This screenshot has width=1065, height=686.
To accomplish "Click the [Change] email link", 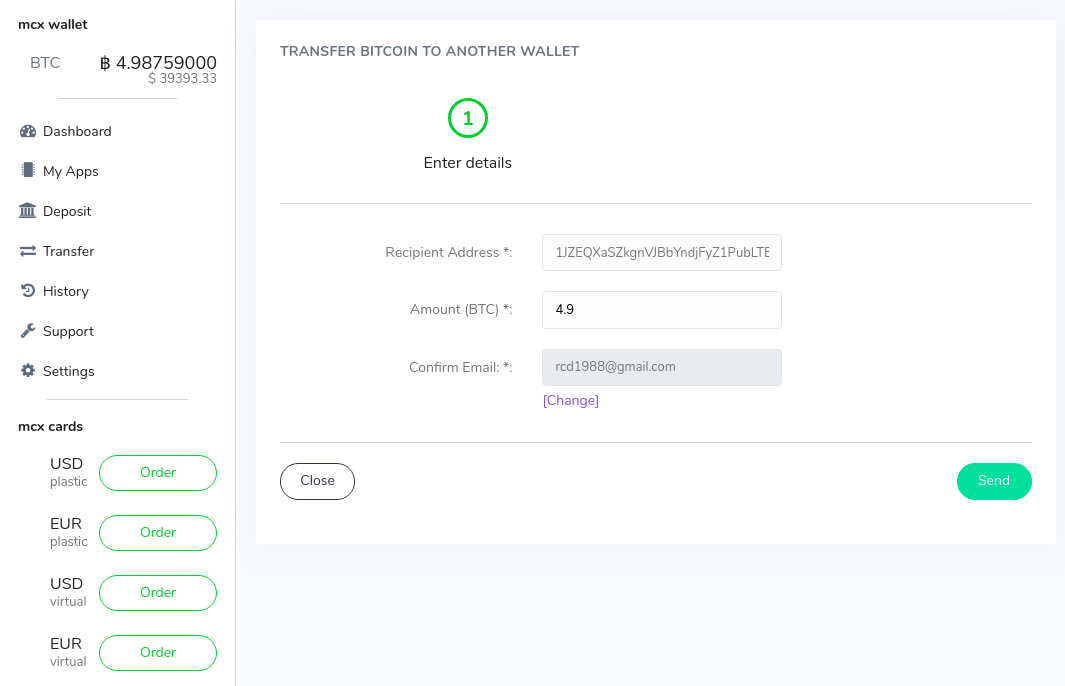I will coord(571,400).
